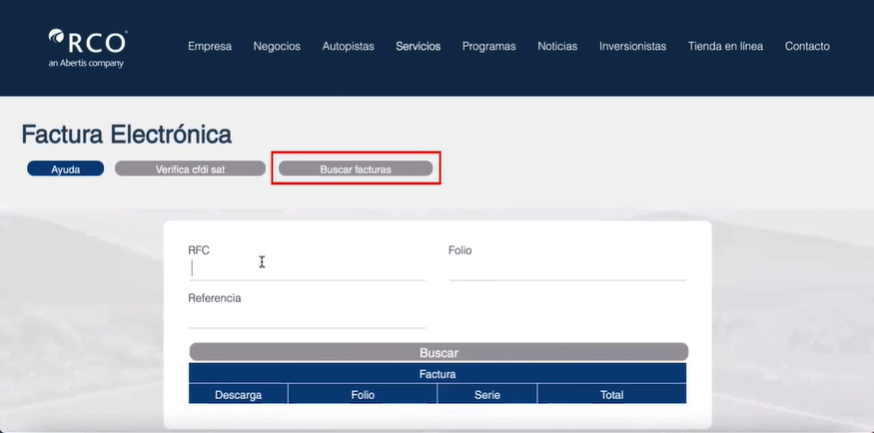Select Servicios in navigation bar

[418, 46]
